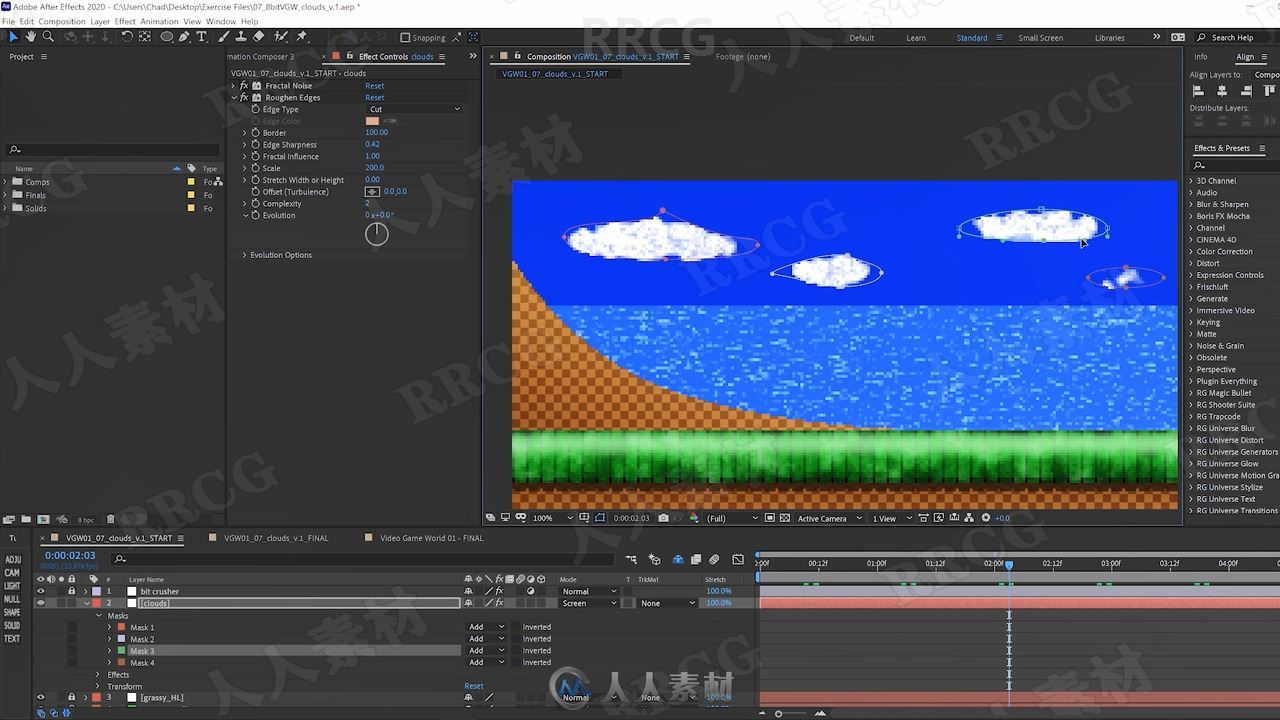Select the Clone Stamp tool
This screenshot has height=720, width=1280.
click(241, 37)
